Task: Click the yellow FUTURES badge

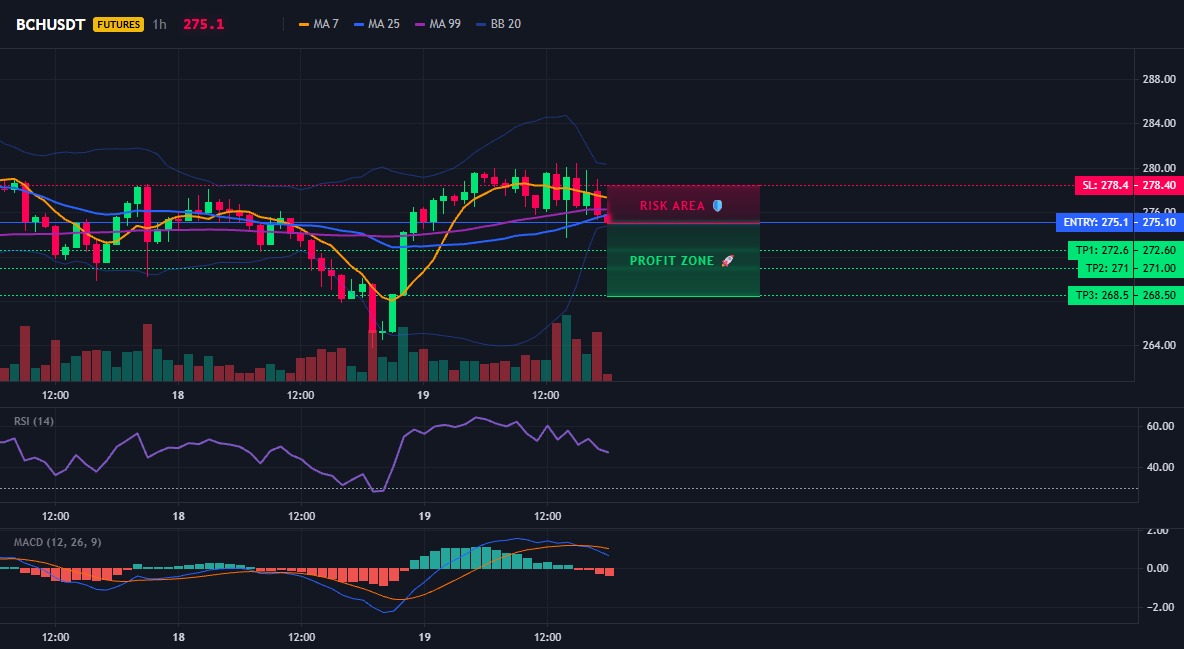Action: (119, 24)
